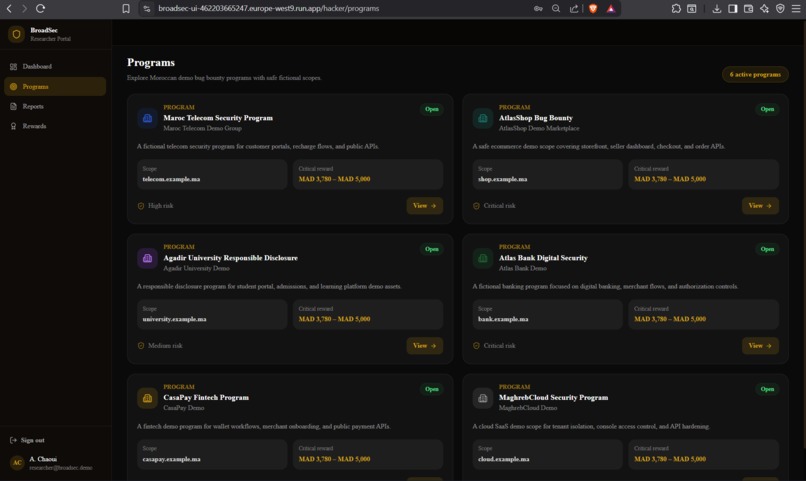Open the downloads icon
Viewport: 806px width, 481px height.
(x=717, y=8)
